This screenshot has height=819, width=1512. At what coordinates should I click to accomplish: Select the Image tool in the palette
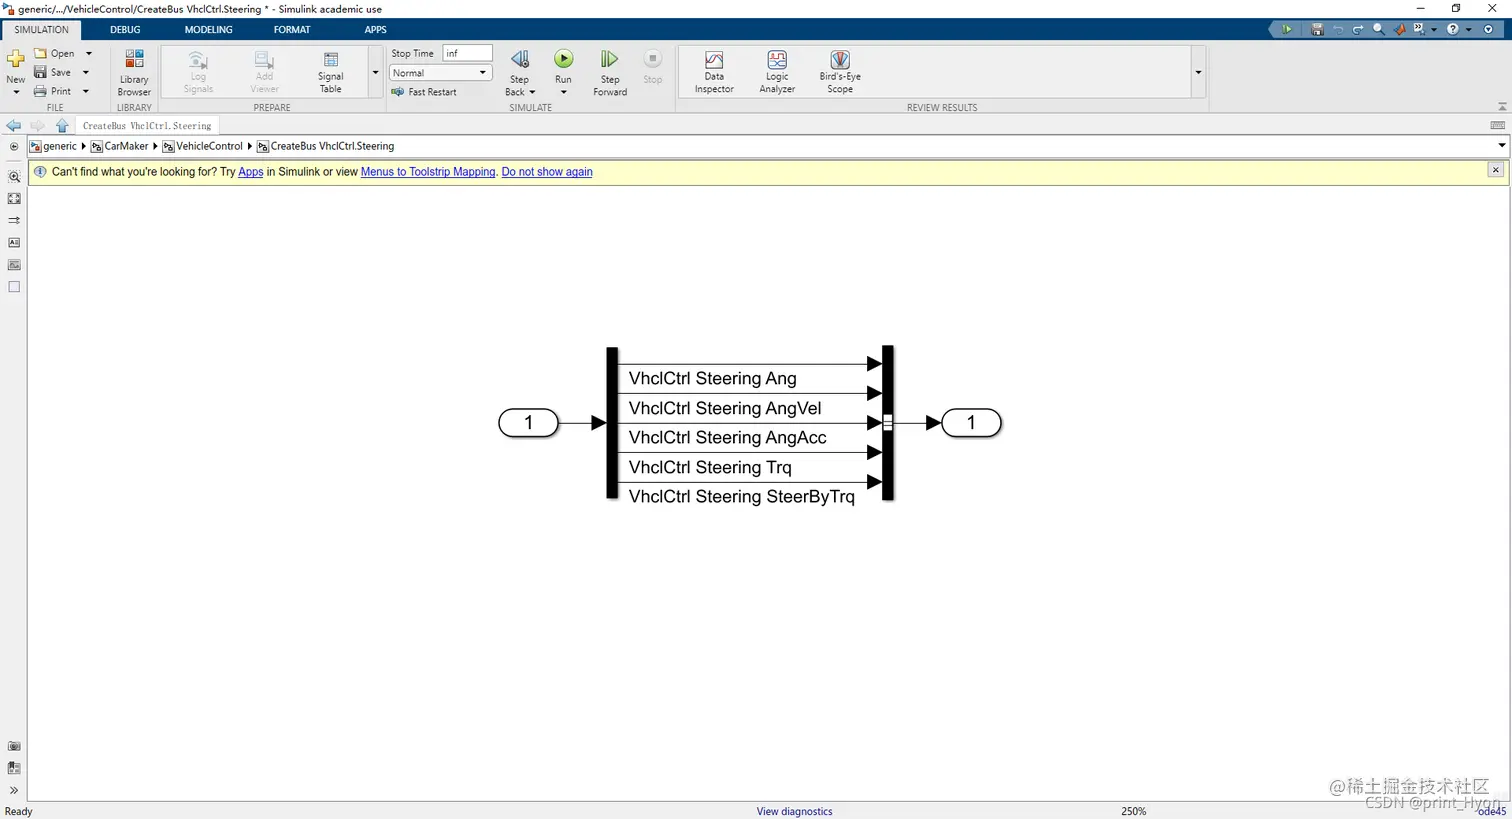14,265
